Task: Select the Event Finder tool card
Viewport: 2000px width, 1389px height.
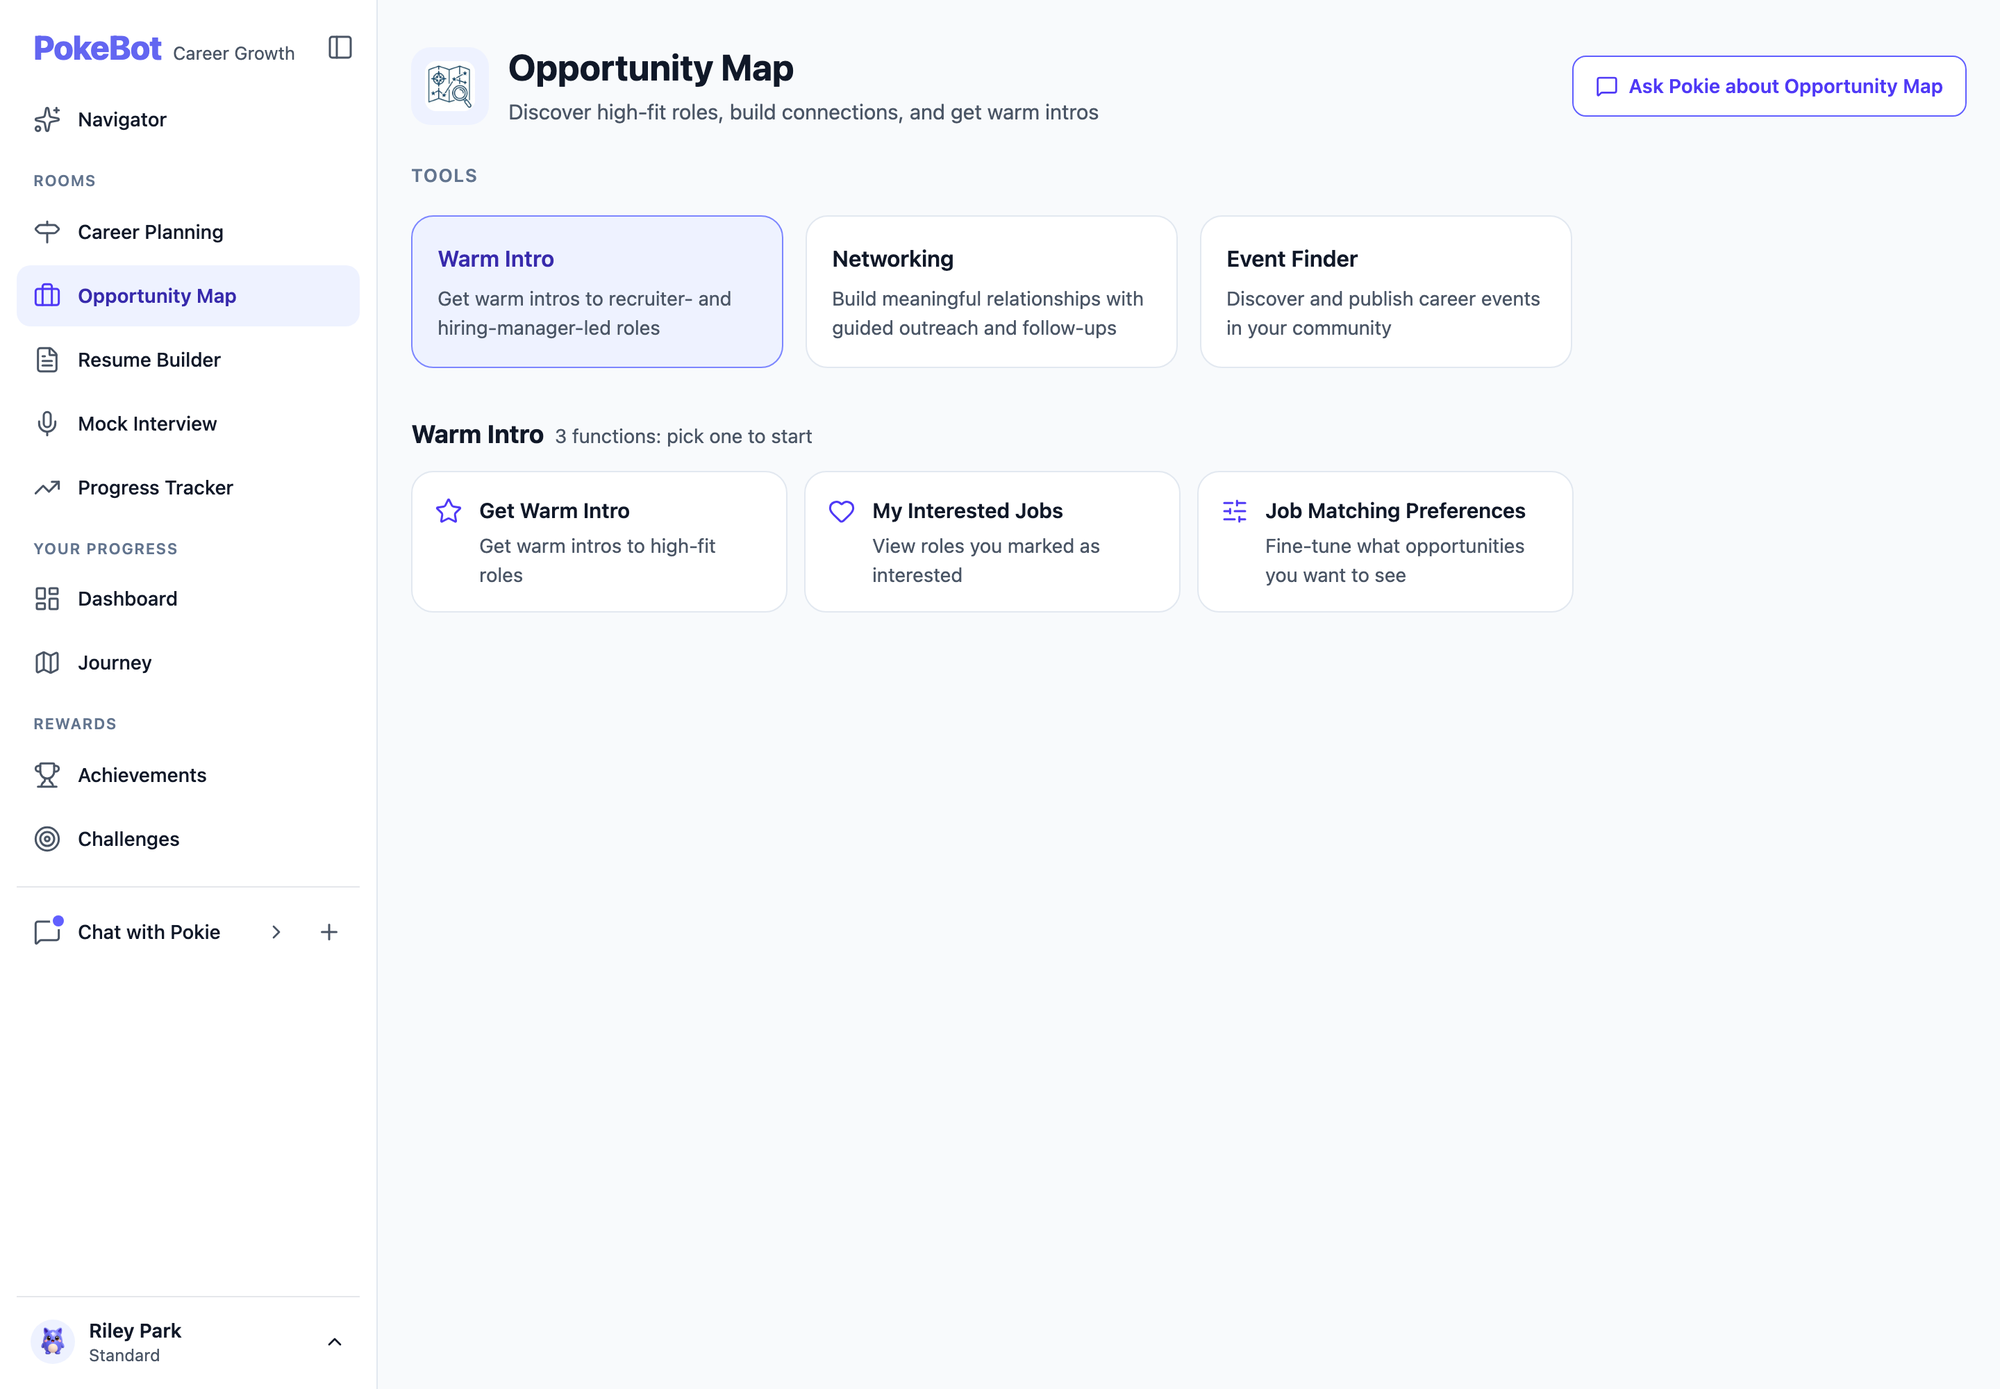Action: (1385, 292)
